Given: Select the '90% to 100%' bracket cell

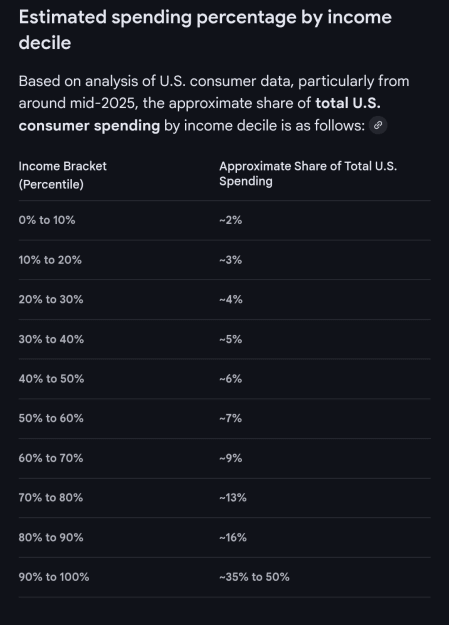Looking at the screenshot, I should pyautogui.click(x=54, y=577).
